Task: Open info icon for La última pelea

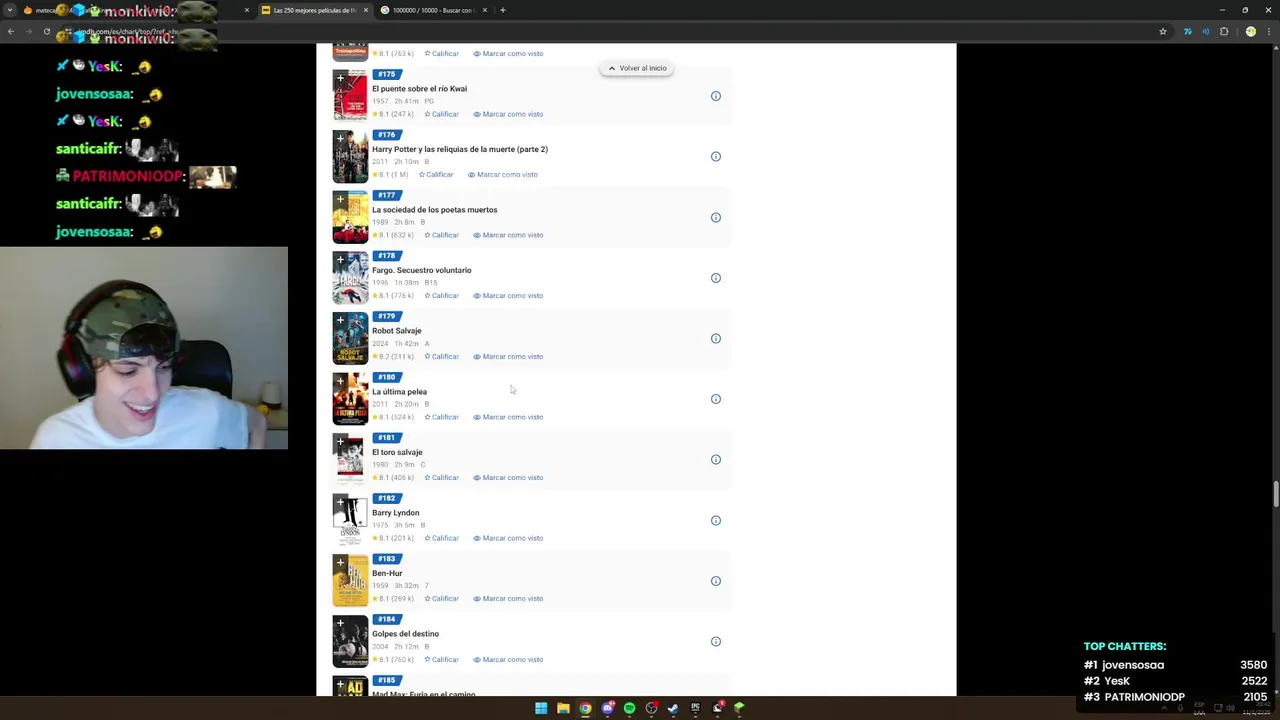Action: 716,399
